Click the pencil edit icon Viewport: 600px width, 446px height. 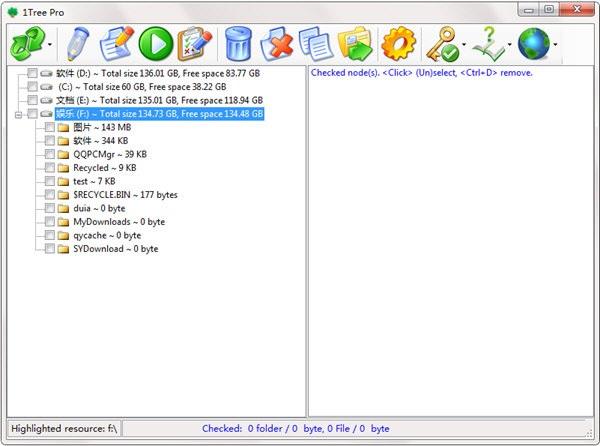pyautogui.click(x=77, y=44)
